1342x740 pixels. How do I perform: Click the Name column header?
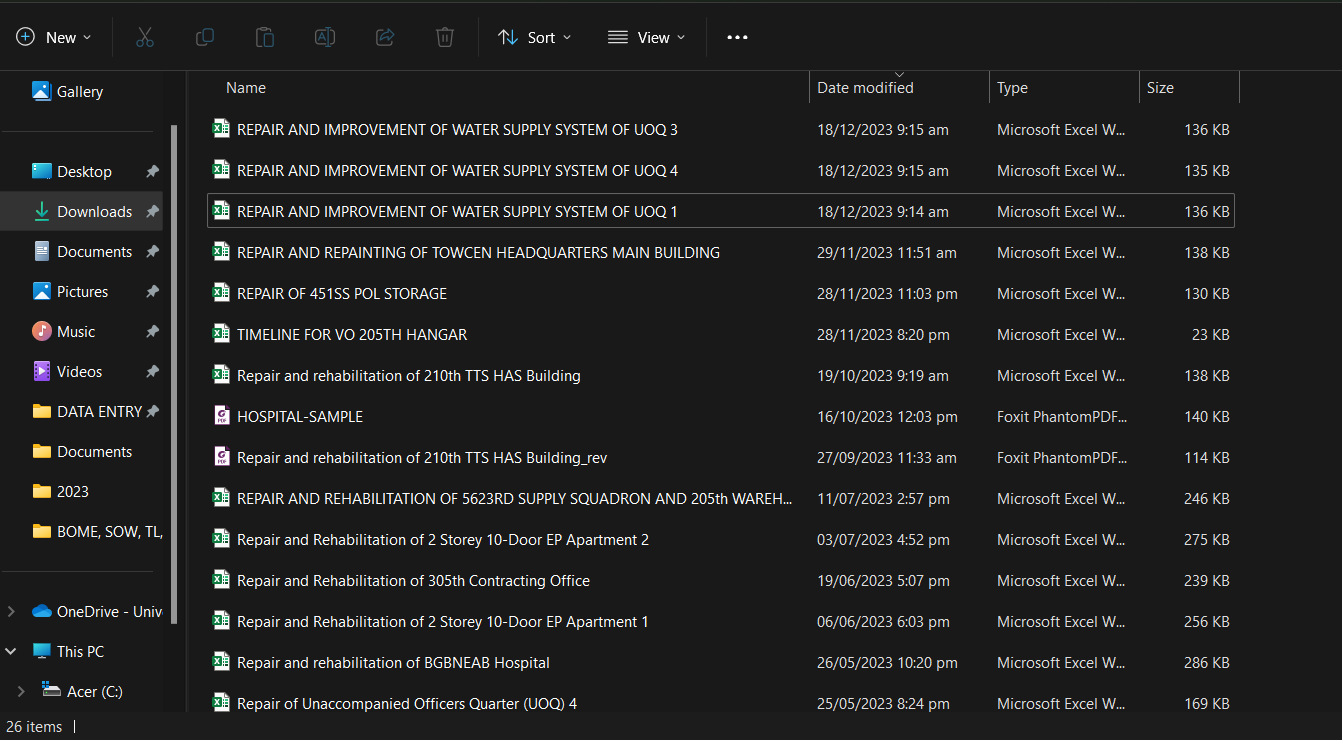tap(246, 88)
